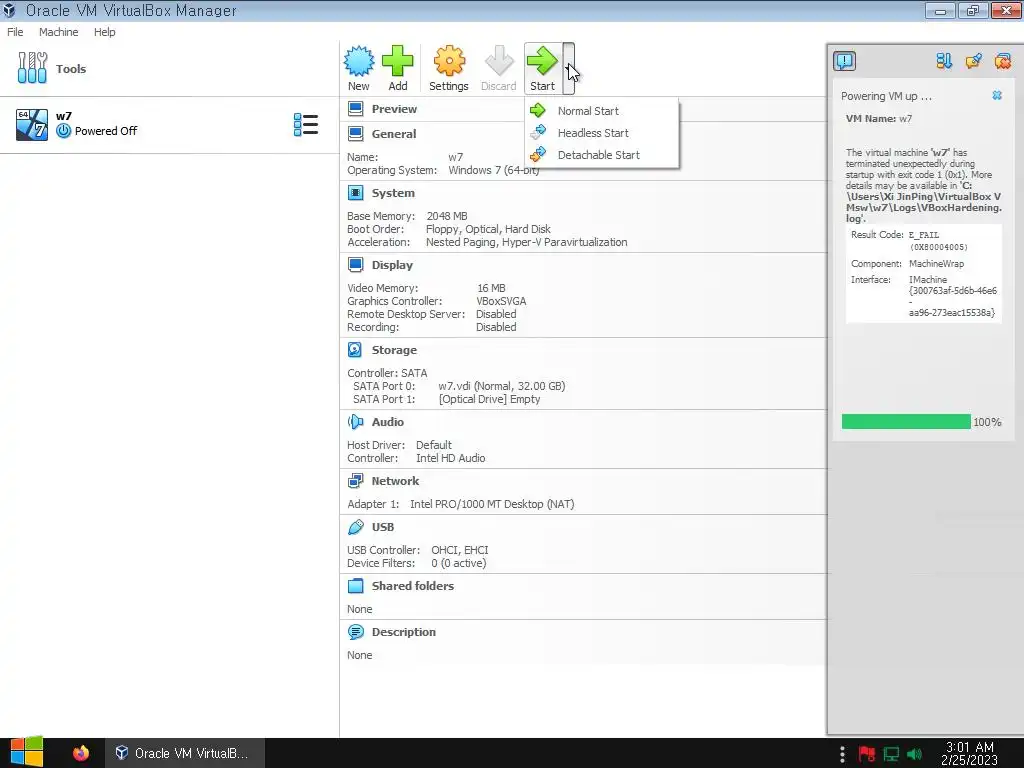Image resolution: width=1024 pixels, height=768 pixels.
Task: Open the Audio section header
Action: coord(387,422)
